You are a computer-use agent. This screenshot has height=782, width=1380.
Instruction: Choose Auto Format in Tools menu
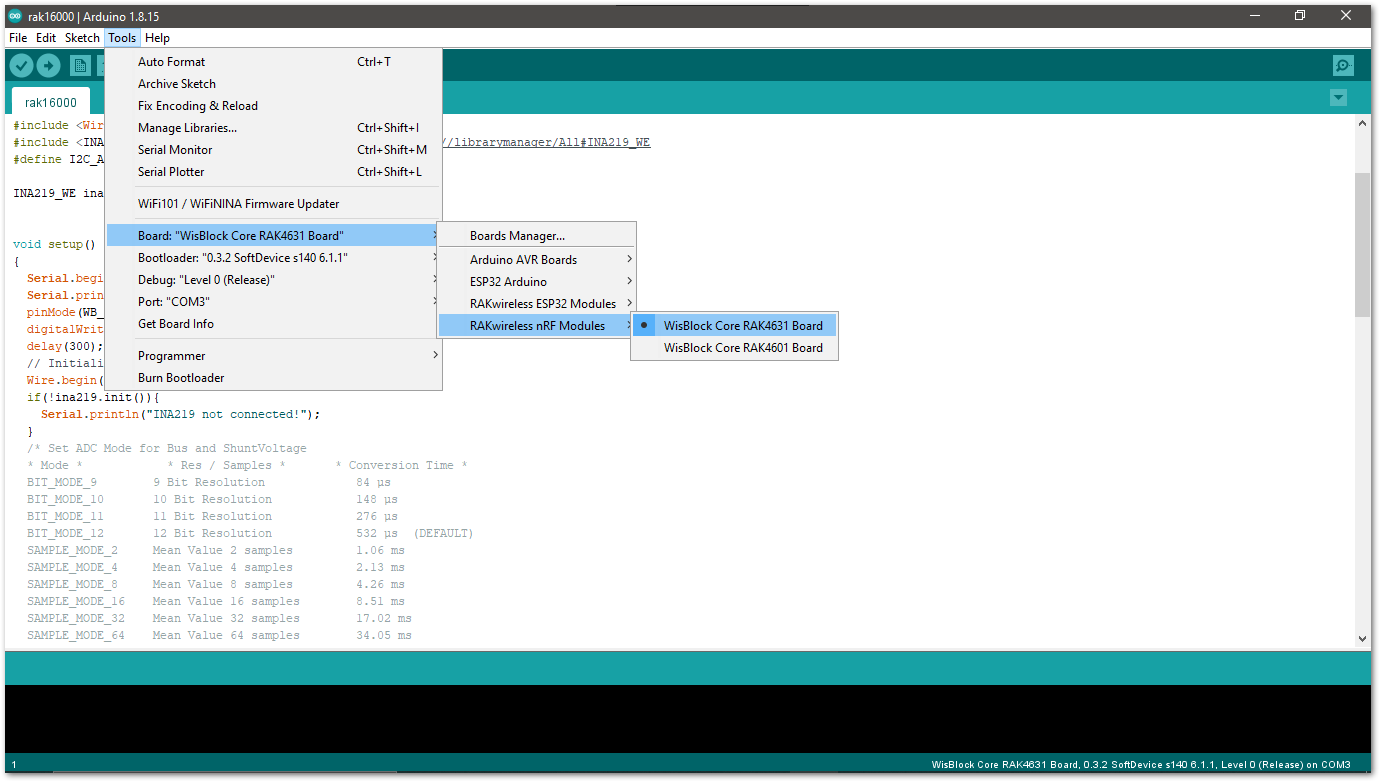click(x=273, y=61)
